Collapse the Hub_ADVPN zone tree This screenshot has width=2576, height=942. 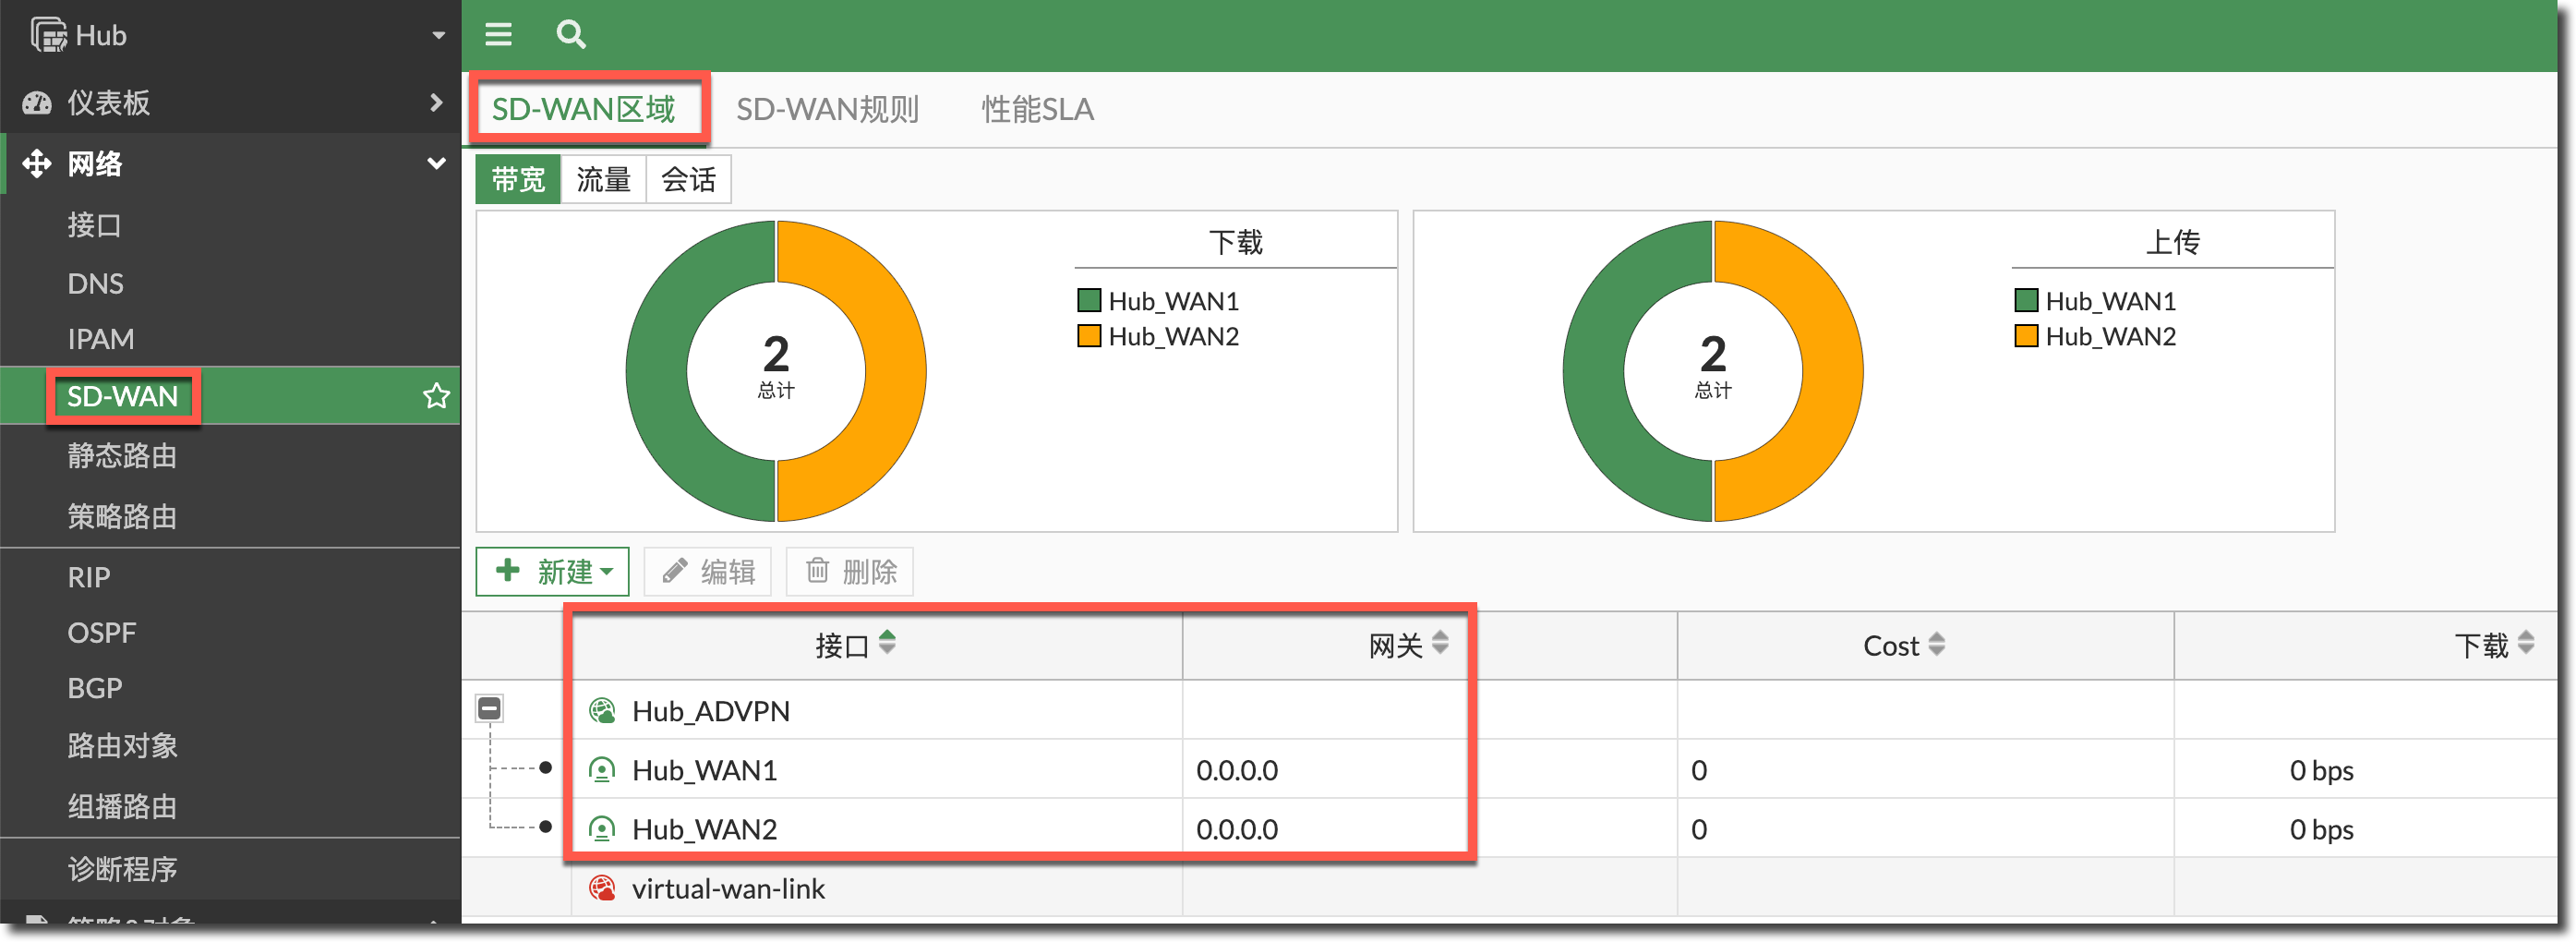489,709
